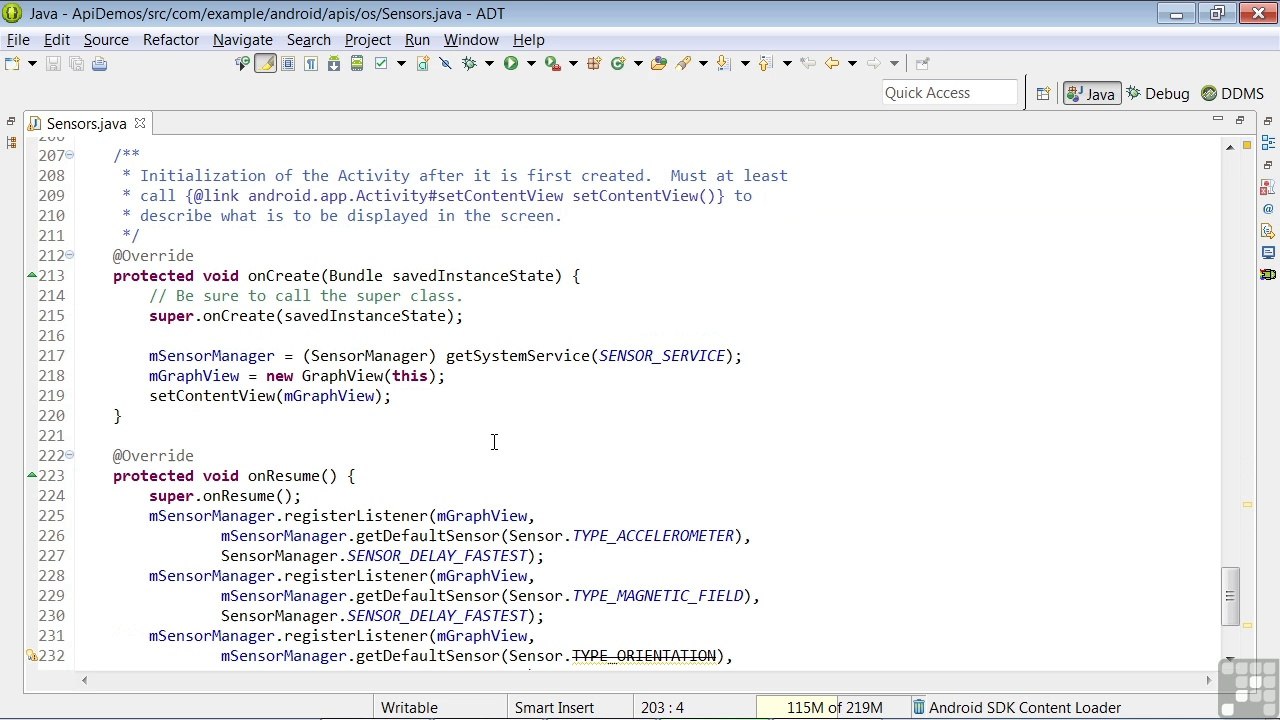
Task: Click the Search flashlight icon
Action: click(683, 63)
